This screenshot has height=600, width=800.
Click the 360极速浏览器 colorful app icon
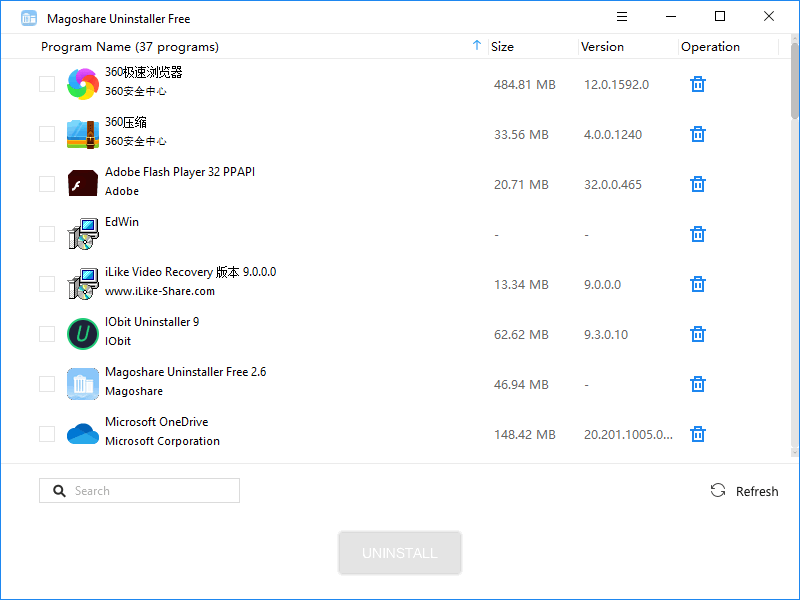coord(83,84)
